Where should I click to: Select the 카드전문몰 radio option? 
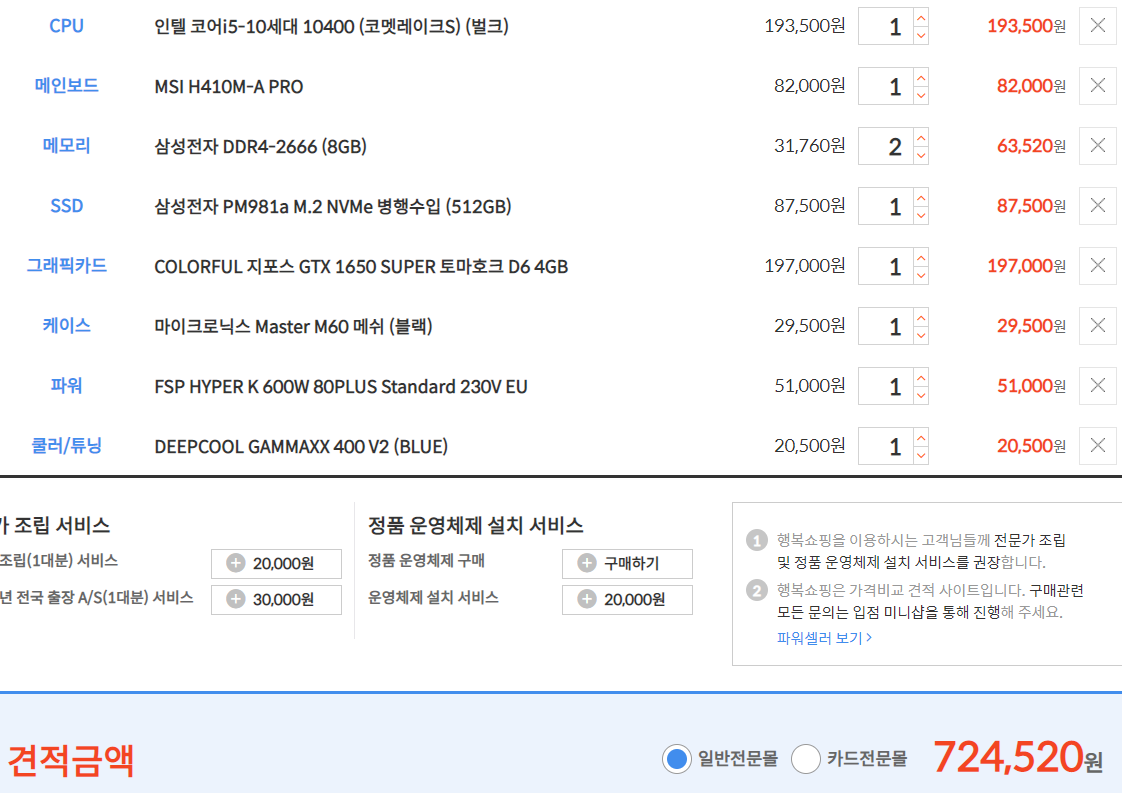click(806, 759)
